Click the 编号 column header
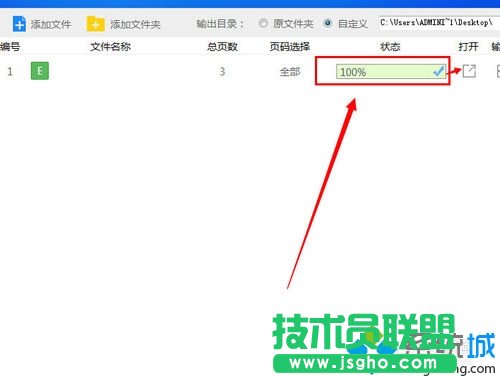The width and height of the screenshot is (500, 379). tap(10, 46)
